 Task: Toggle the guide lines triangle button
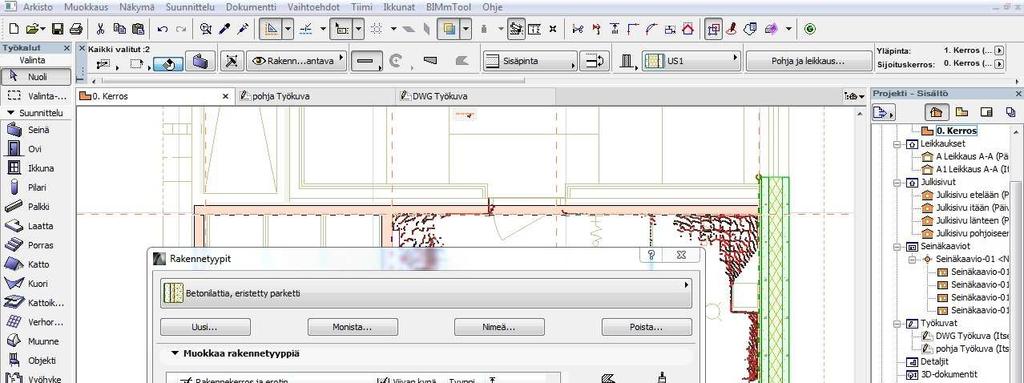pyautogui.click(x=270, y=29)
